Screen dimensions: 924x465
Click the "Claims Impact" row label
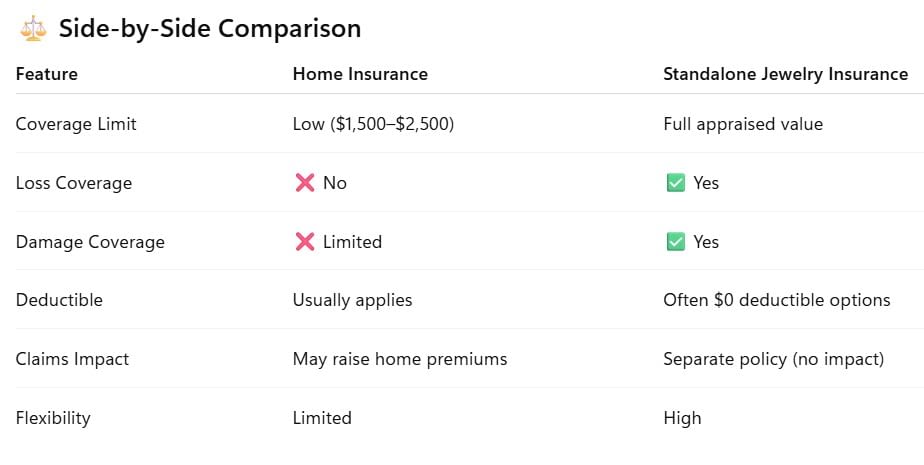tap(72, 359)
